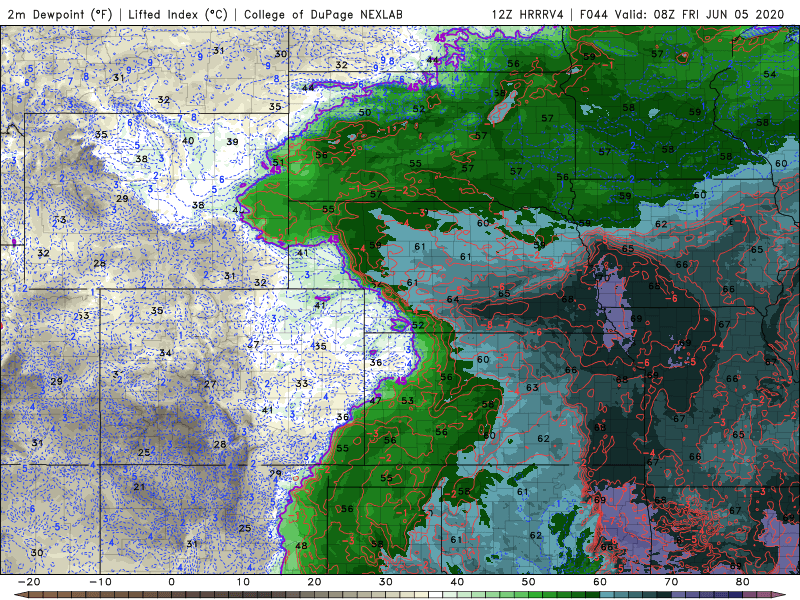Click the "64" dewpoint value on map

point(453,299)
